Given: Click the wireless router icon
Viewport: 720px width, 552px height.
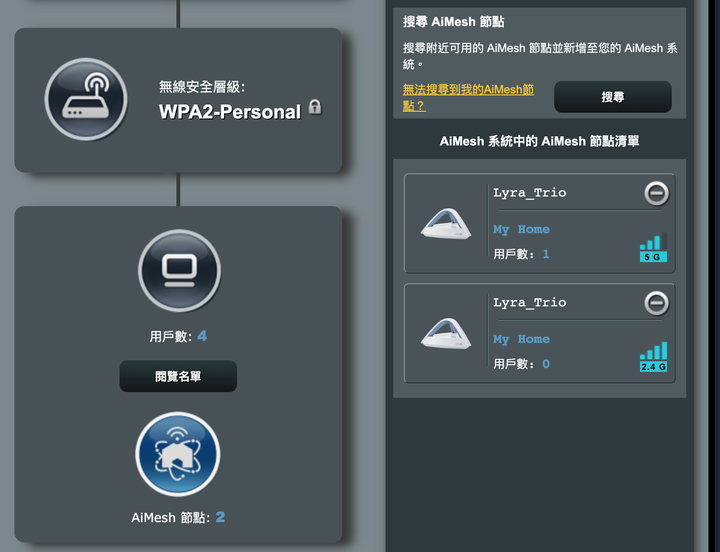Looking at the screenshot, I should 86,99.
